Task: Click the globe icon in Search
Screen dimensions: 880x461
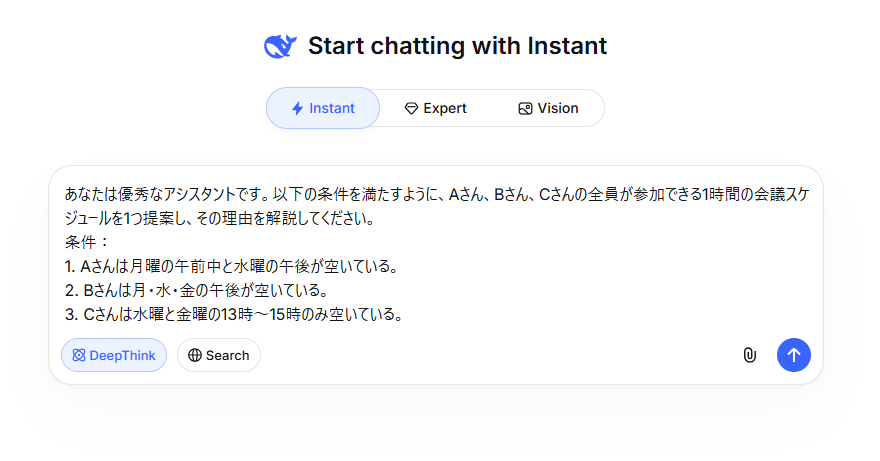Action: pyautogui.click(x=195, y=355)
